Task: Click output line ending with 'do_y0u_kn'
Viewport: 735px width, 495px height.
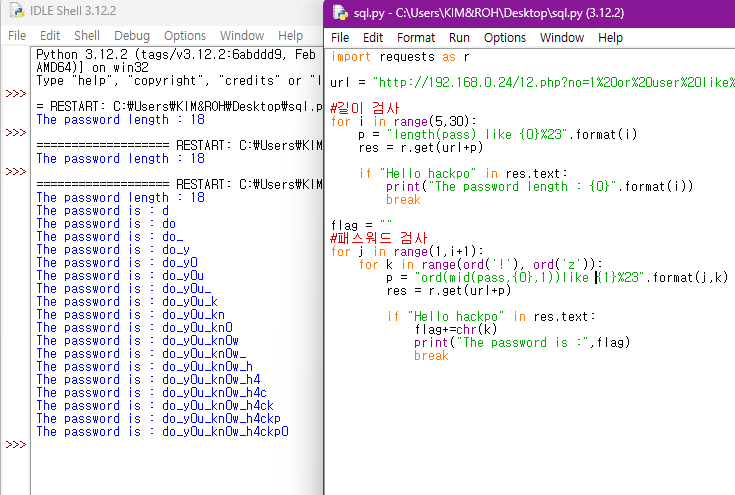Action: click(x=131, y=315)
